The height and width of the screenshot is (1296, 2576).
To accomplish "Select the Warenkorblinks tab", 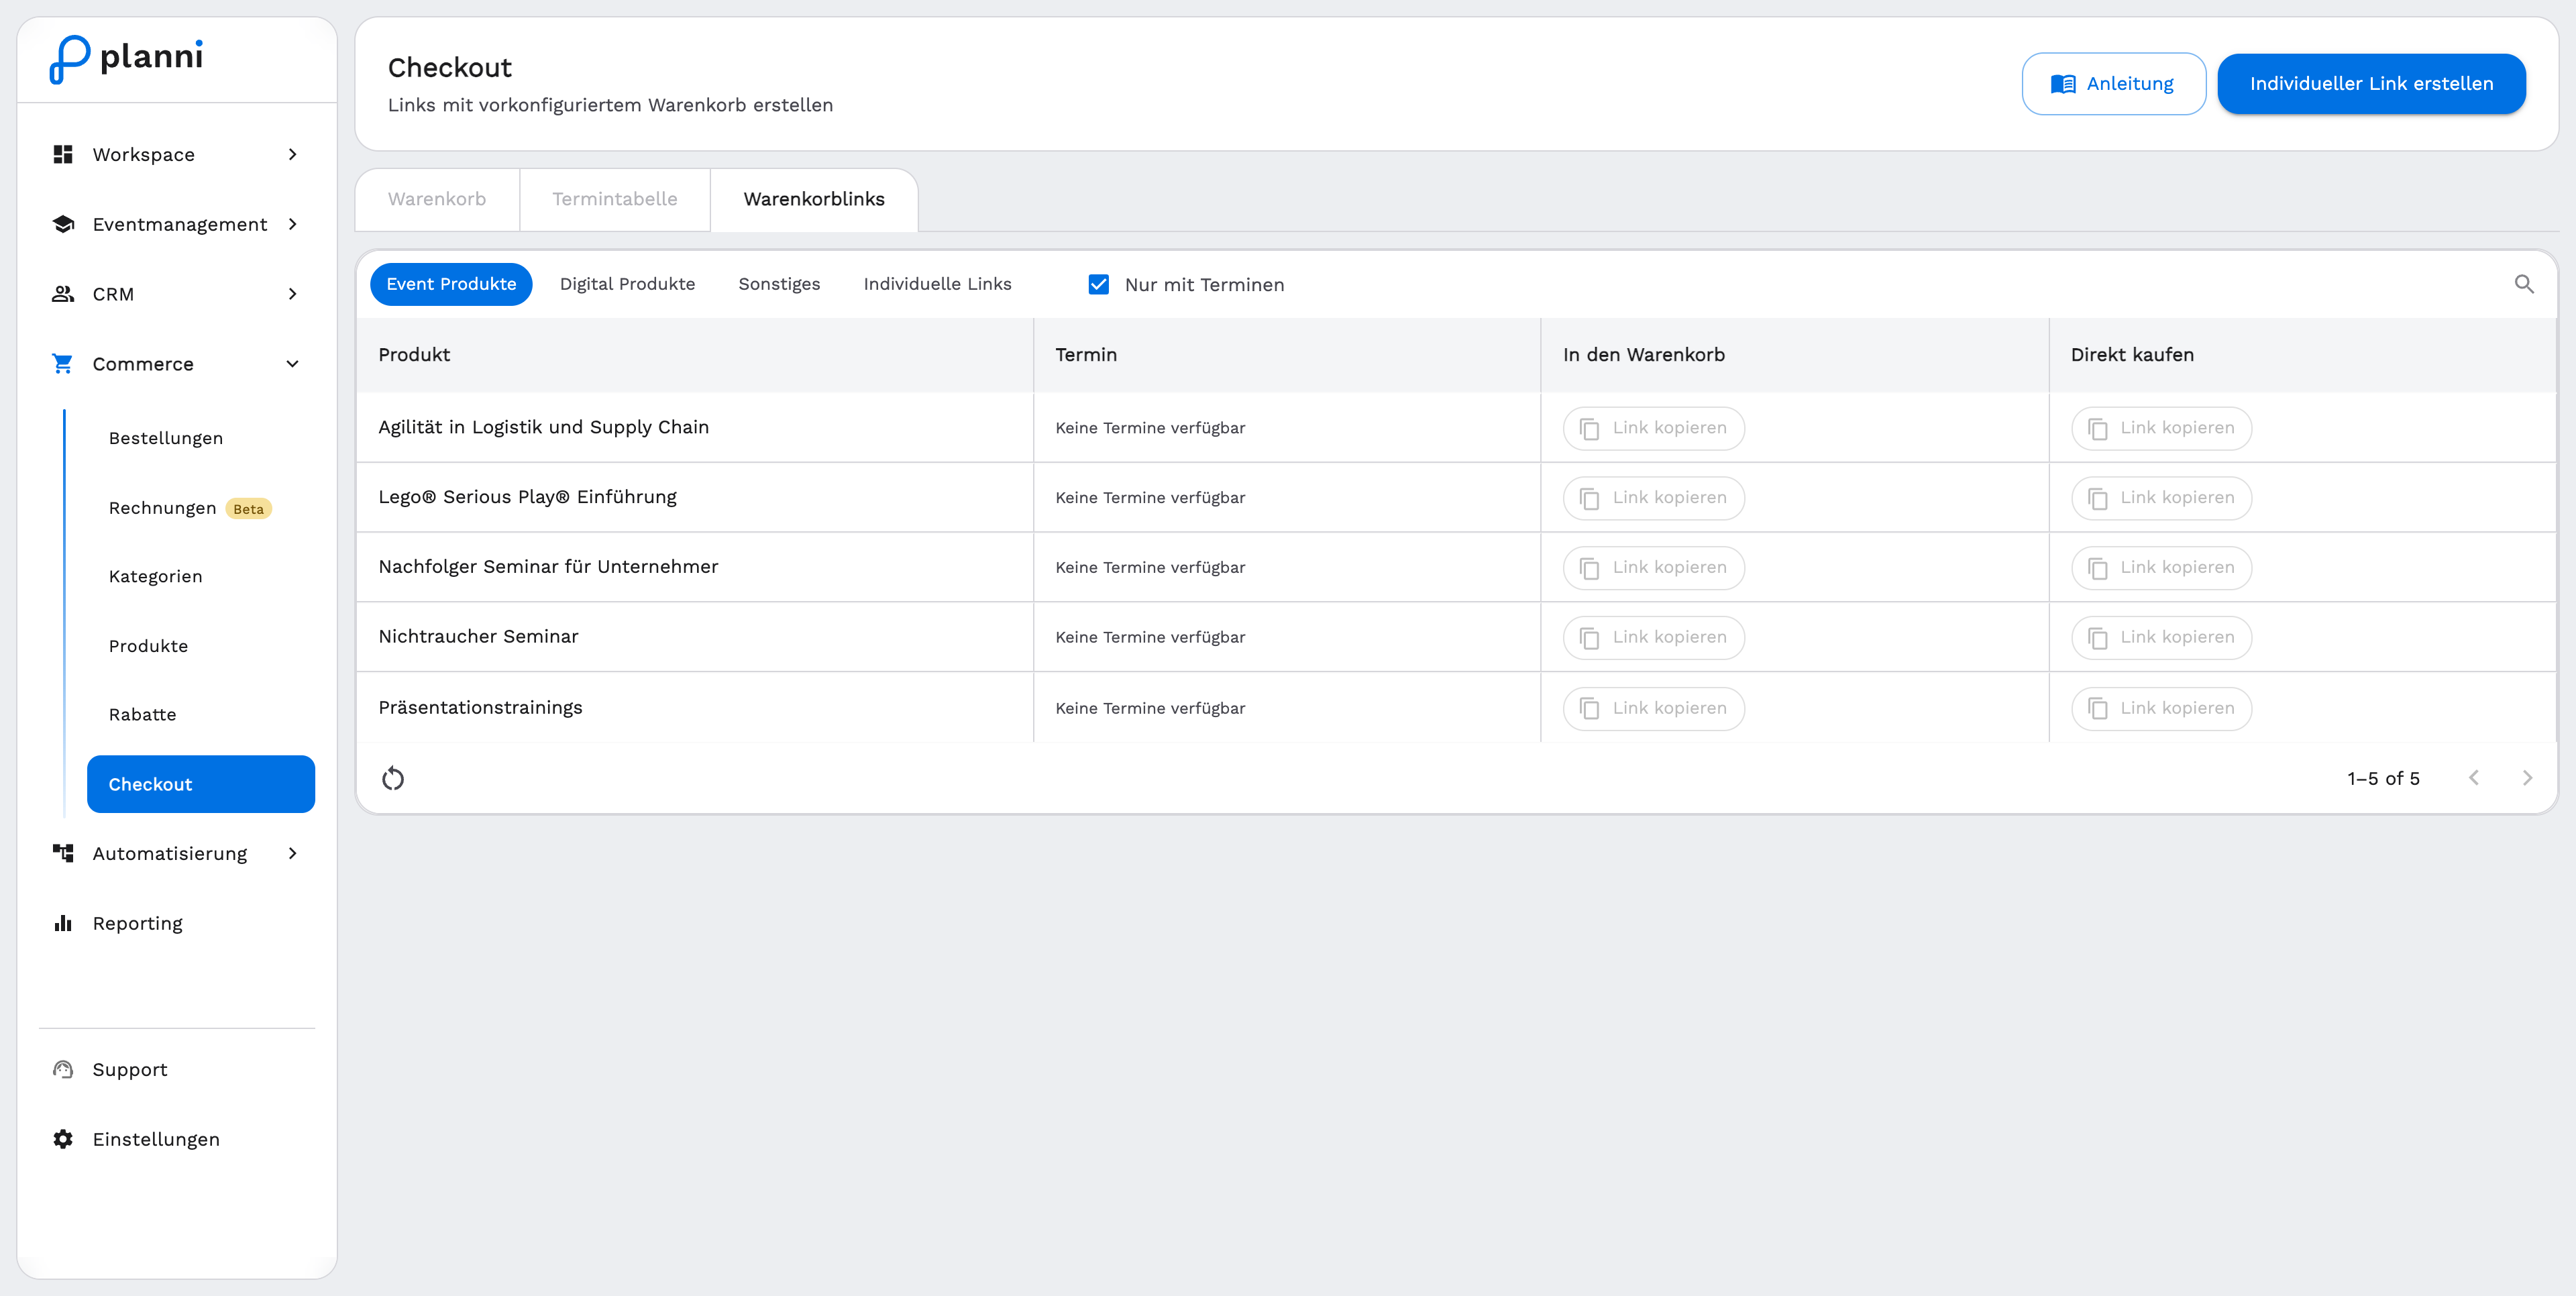I will tap(814, 199).
